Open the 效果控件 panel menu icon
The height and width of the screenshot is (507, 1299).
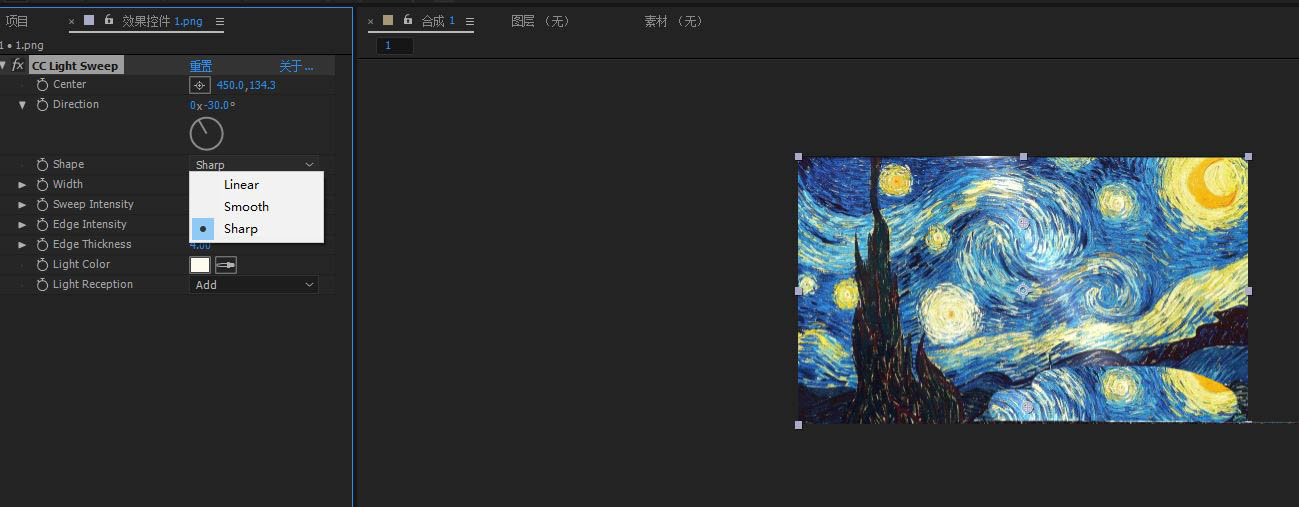(x=220, y=21)
